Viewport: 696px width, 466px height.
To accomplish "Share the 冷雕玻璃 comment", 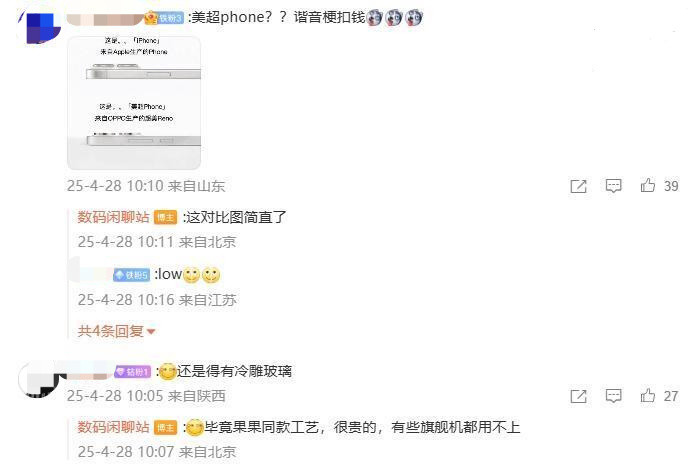I will tap(578, 396).
